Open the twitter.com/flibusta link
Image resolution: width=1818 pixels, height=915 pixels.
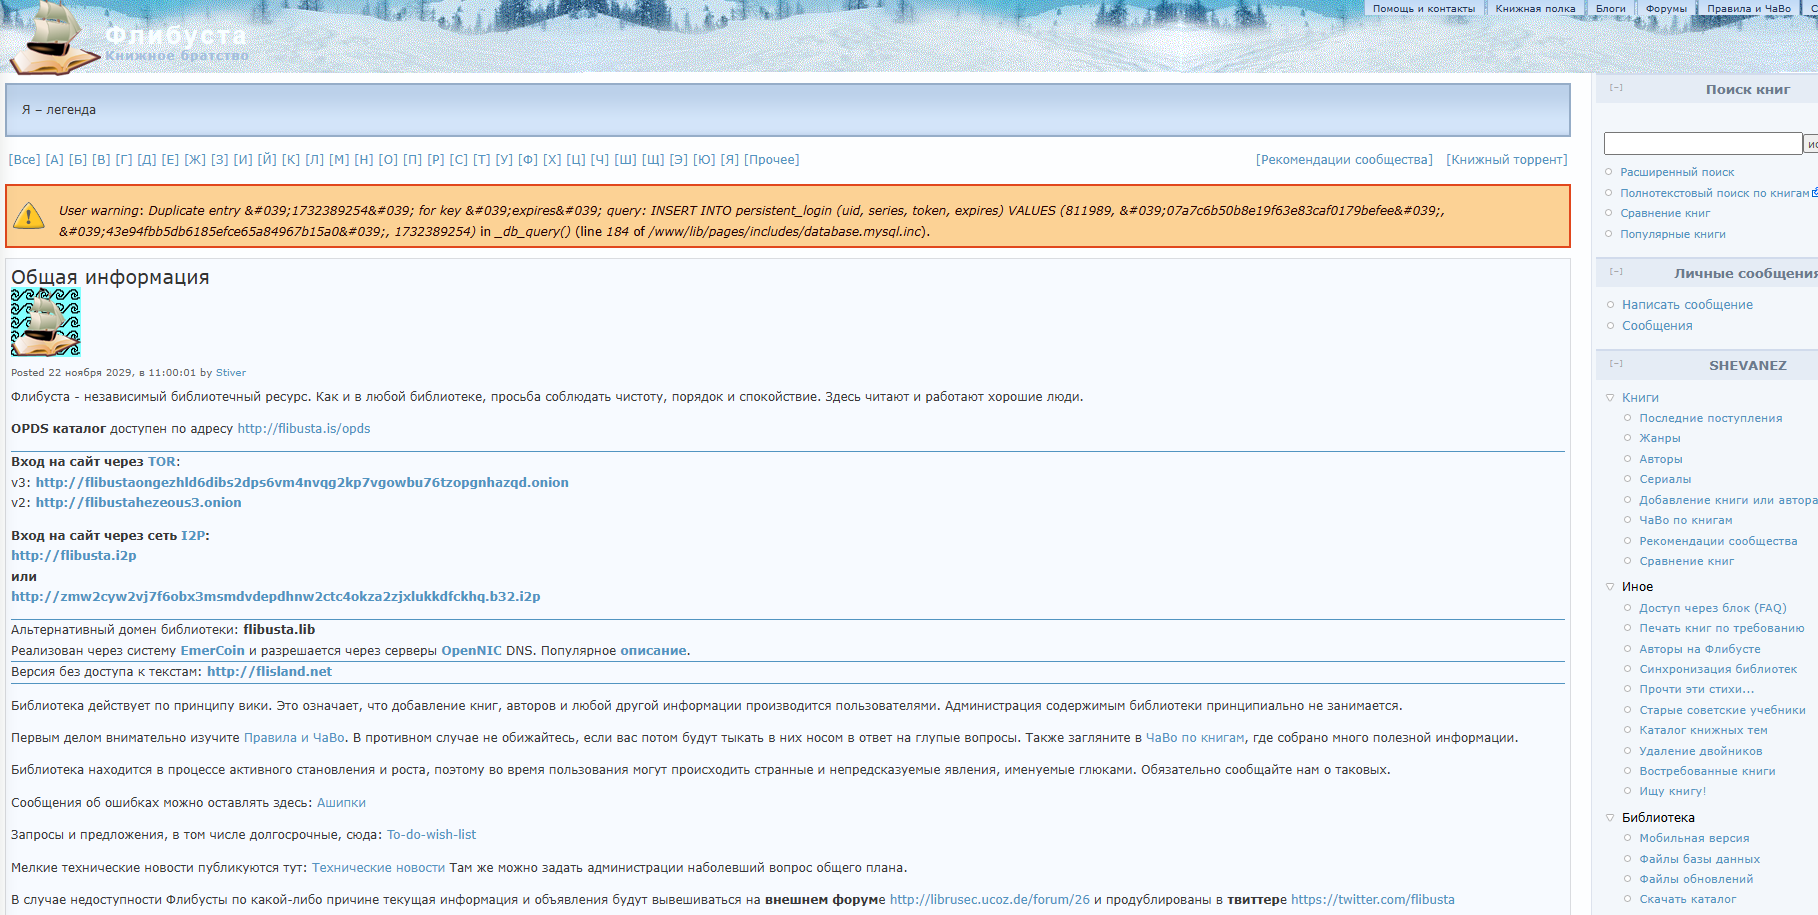[1373, 900]
